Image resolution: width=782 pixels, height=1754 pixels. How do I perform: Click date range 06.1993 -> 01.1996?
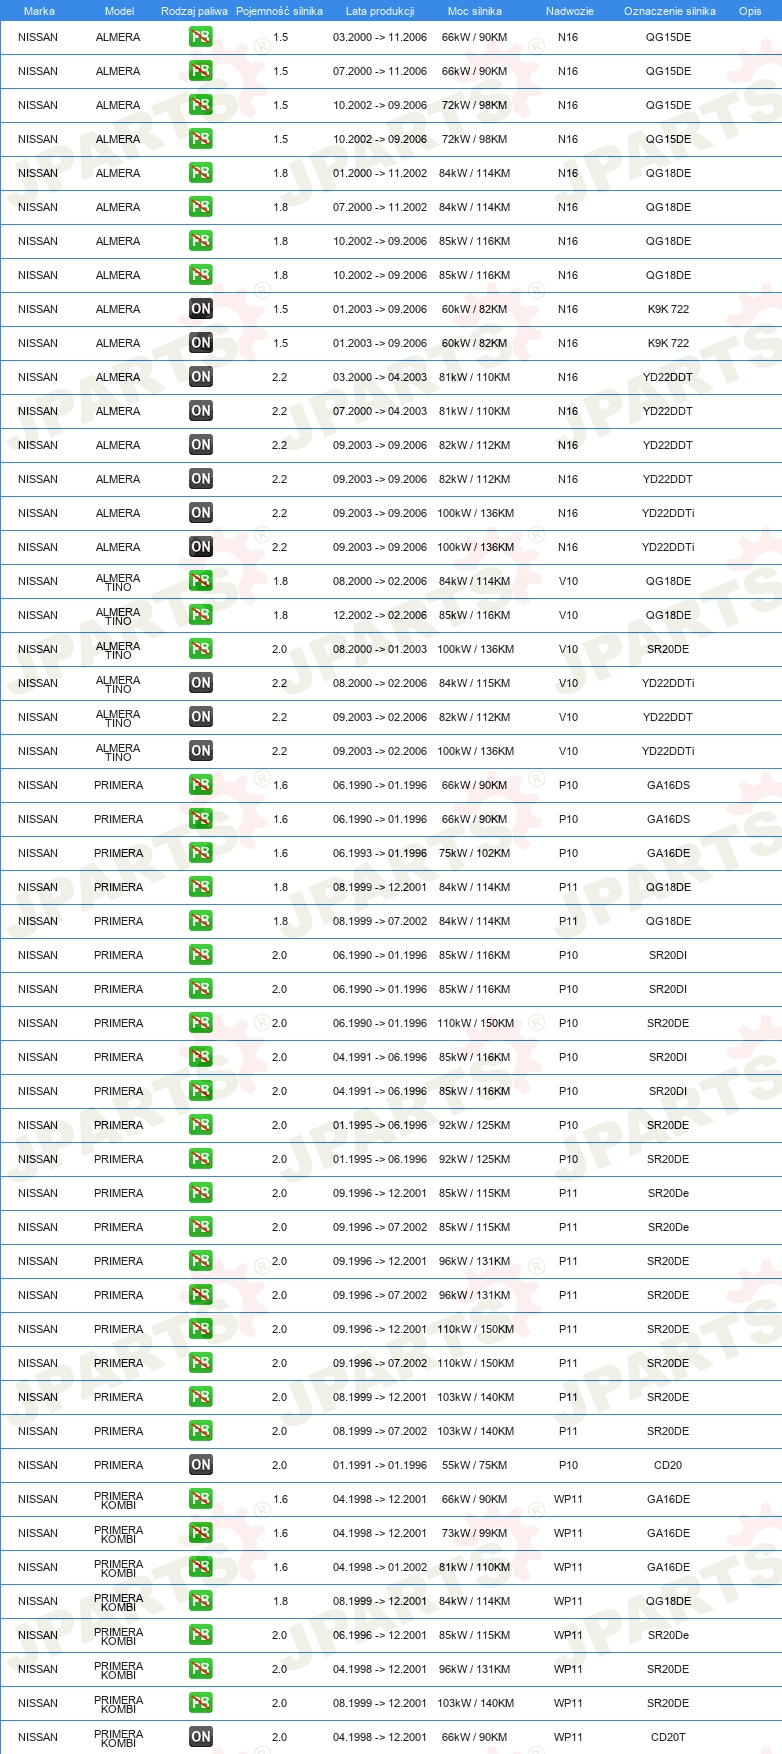click(380, 853)
